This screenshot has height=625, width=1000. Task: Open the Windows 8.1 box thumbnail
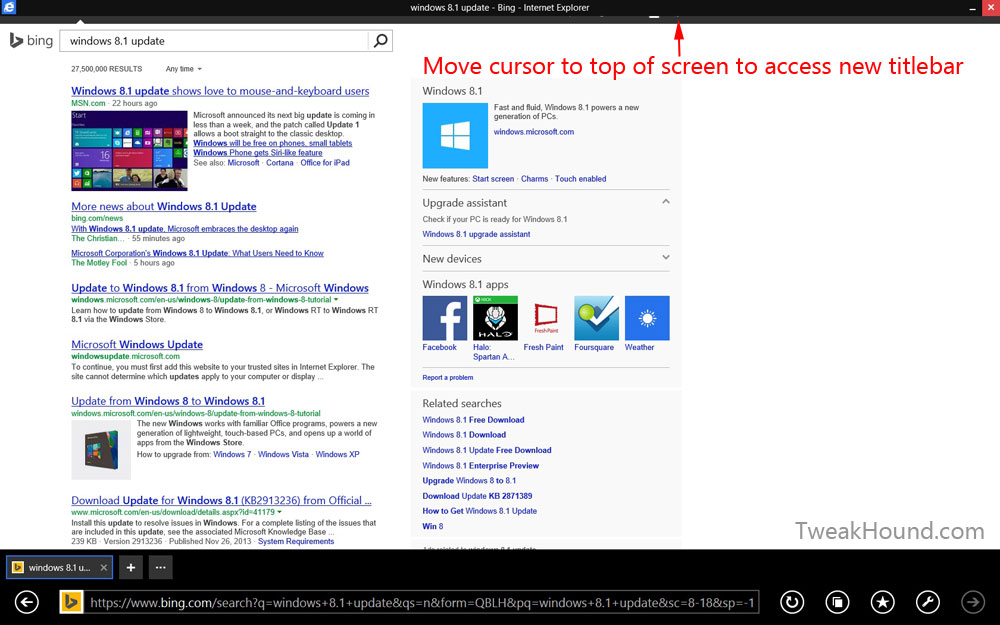pos(101,450)
